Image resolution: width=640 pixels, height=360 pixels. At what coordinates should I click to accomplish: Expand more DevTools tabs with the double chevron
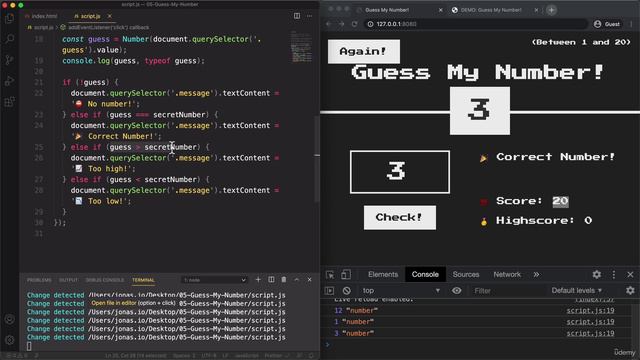click(536, 275)
